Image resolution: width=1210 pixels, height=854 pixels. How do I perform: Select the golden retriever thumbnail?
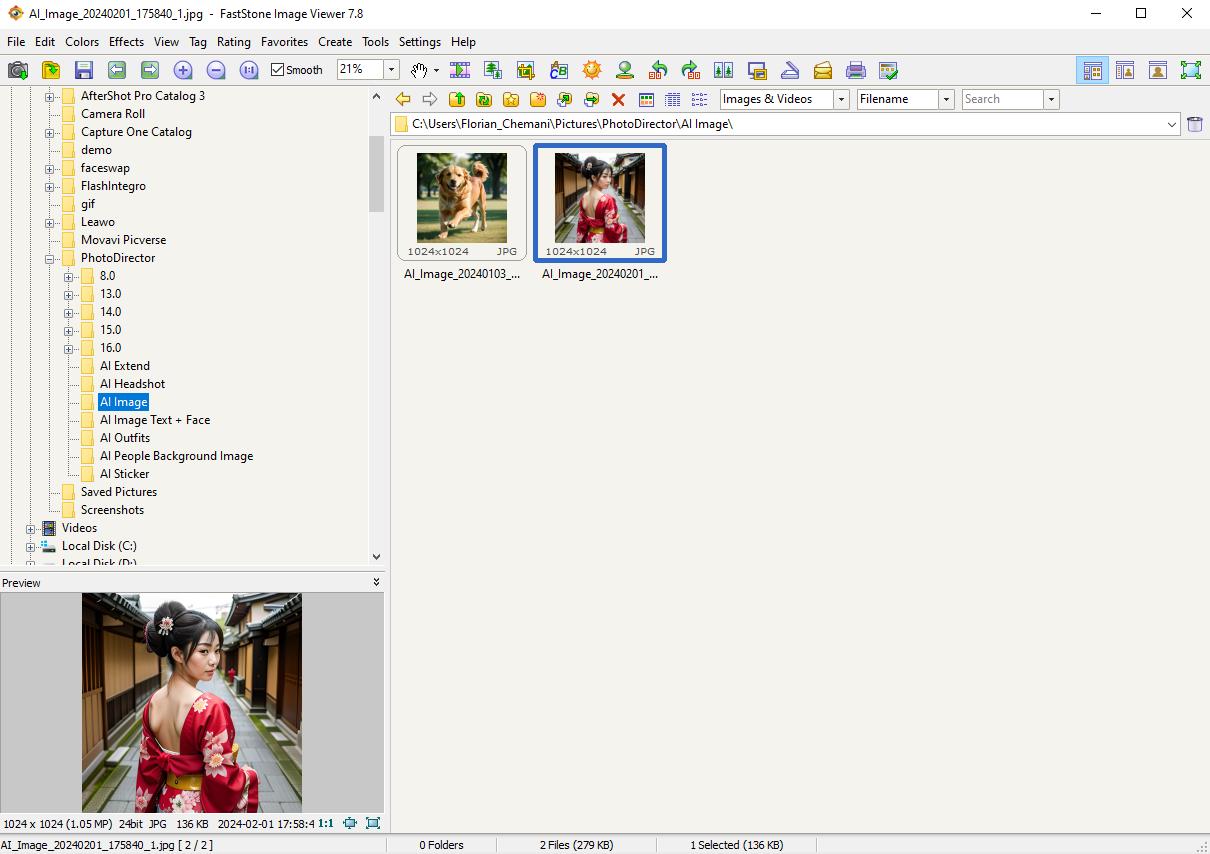tap(461, 196)
